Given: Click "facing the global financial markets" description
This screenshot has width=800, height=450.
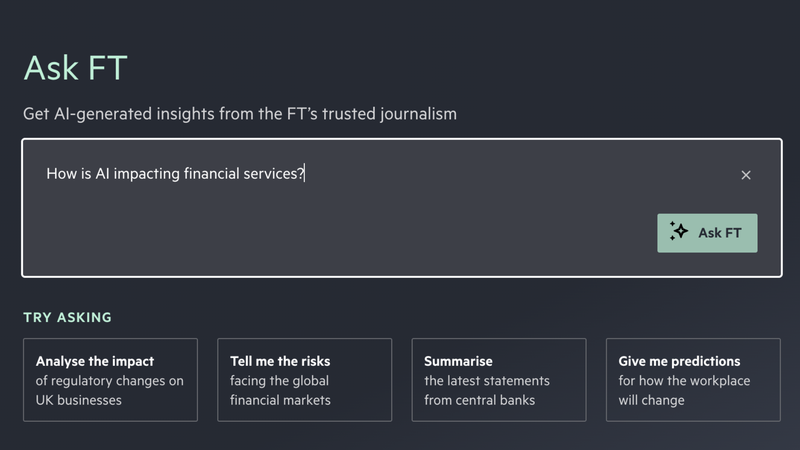Looking at the screenshot, I should tap(280, 391).
